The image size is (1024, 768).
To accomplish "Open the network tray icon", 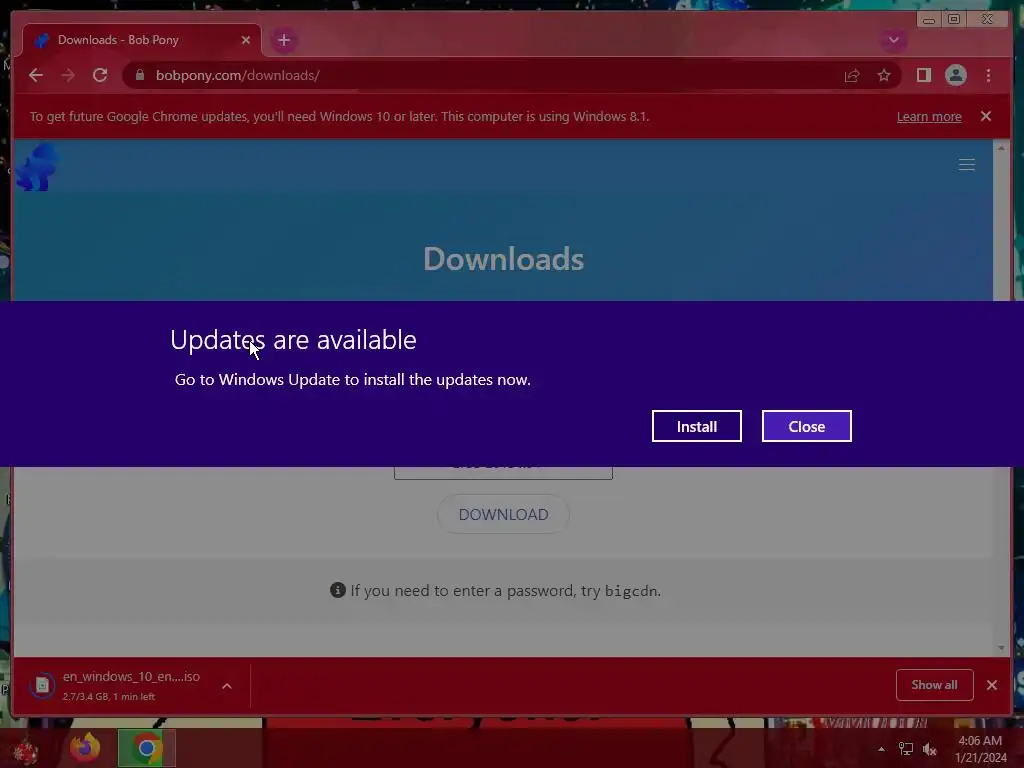I will coord(906,749).
